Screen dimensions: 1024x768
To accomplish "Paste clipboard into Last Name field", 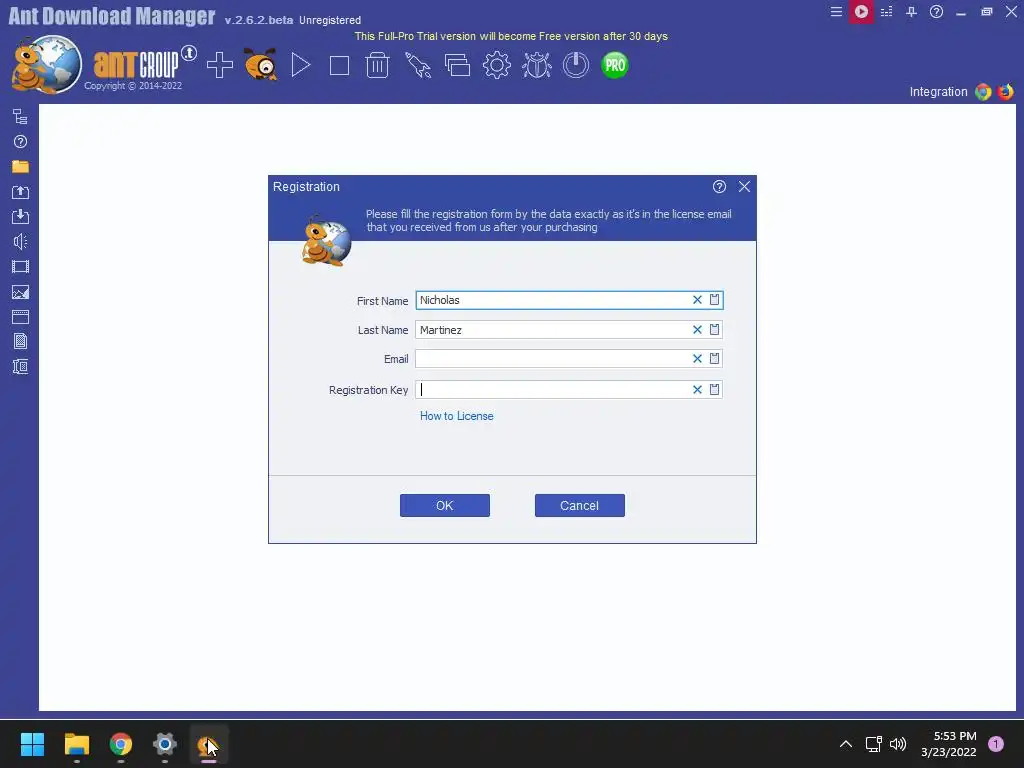I will tap(714, 330).
